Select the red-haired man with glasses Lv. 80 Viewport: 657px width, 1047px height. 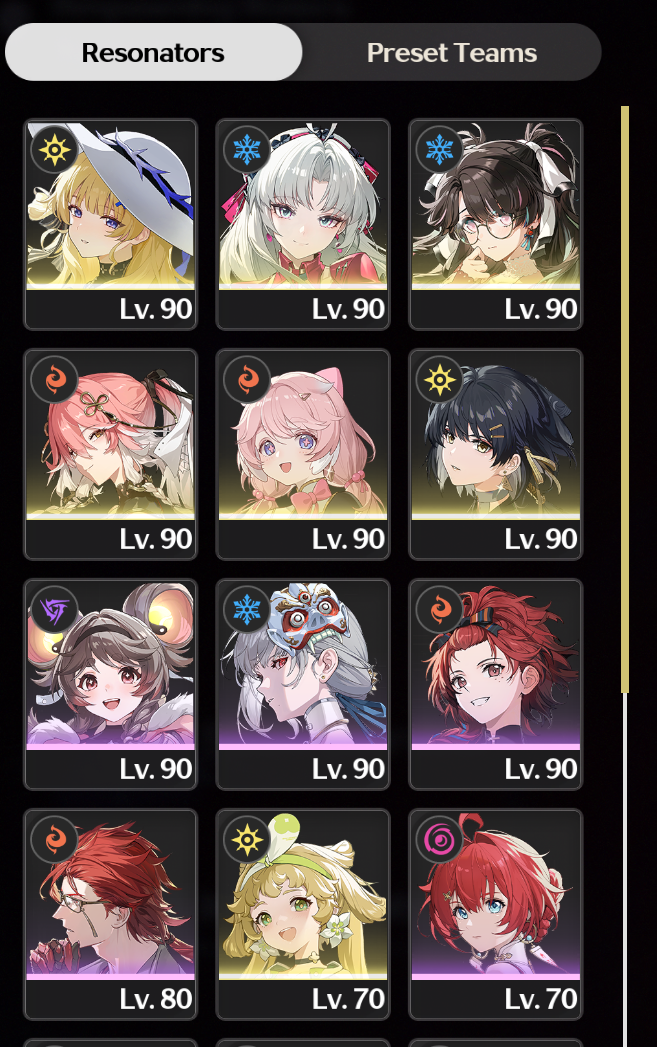click(x=111, y=915)
